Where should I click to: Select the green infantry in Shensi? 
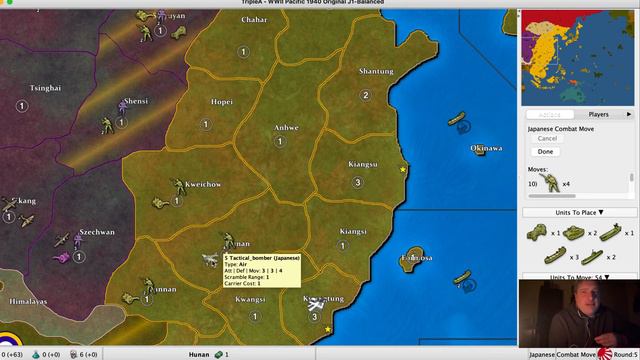click(107, 126)
